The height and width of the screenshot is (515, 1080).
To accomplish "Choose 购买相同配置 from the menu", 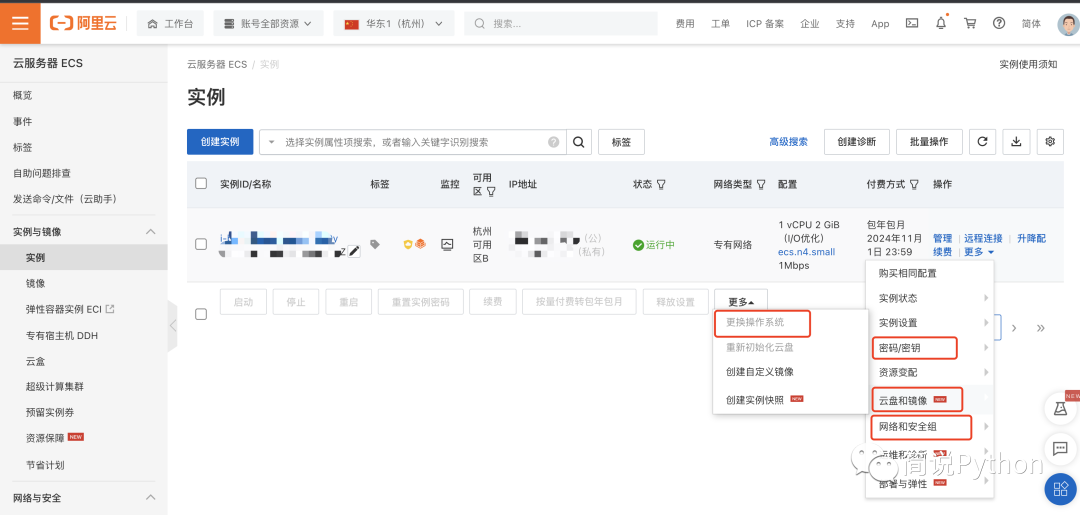I will pos(908,273).
